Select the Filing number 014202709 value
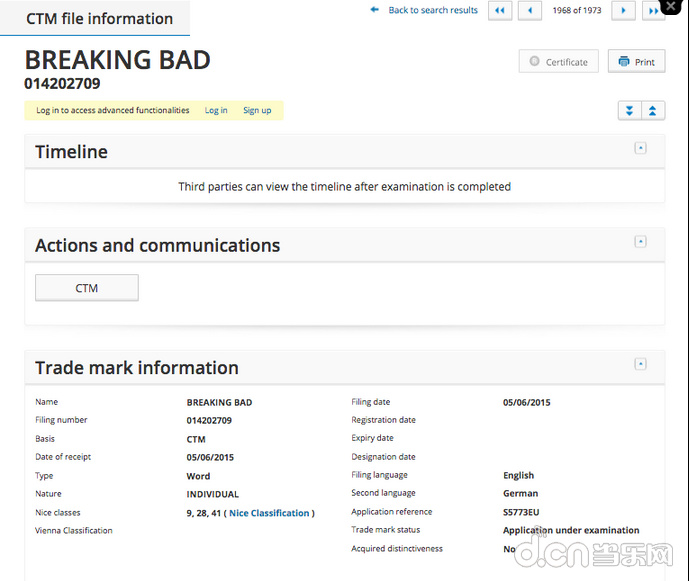Screen dimensions: 689x581 click(x=209, y=420)
